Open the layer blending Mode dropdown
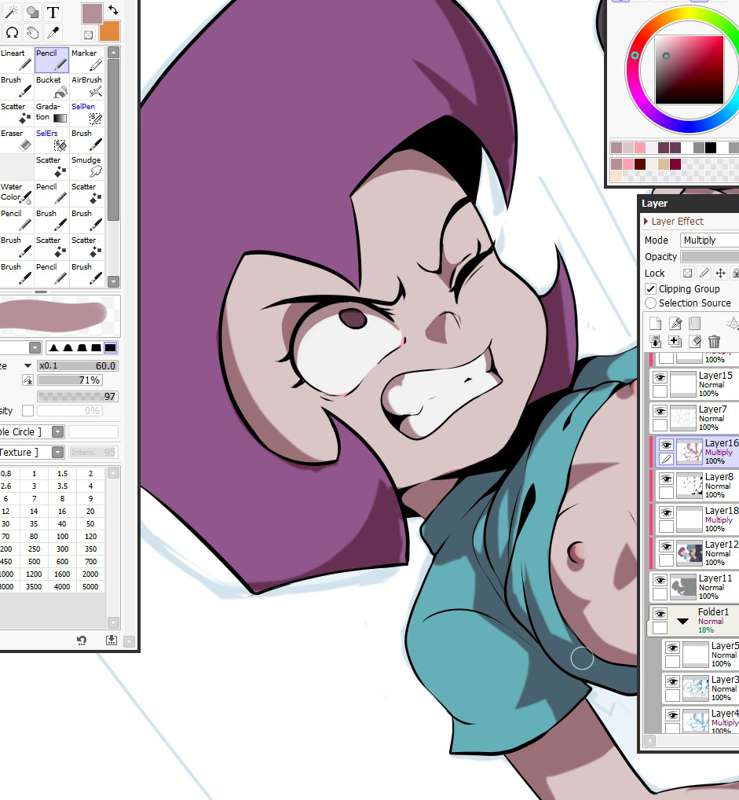This screenshot has width=739, height=800. coord(710,240)
